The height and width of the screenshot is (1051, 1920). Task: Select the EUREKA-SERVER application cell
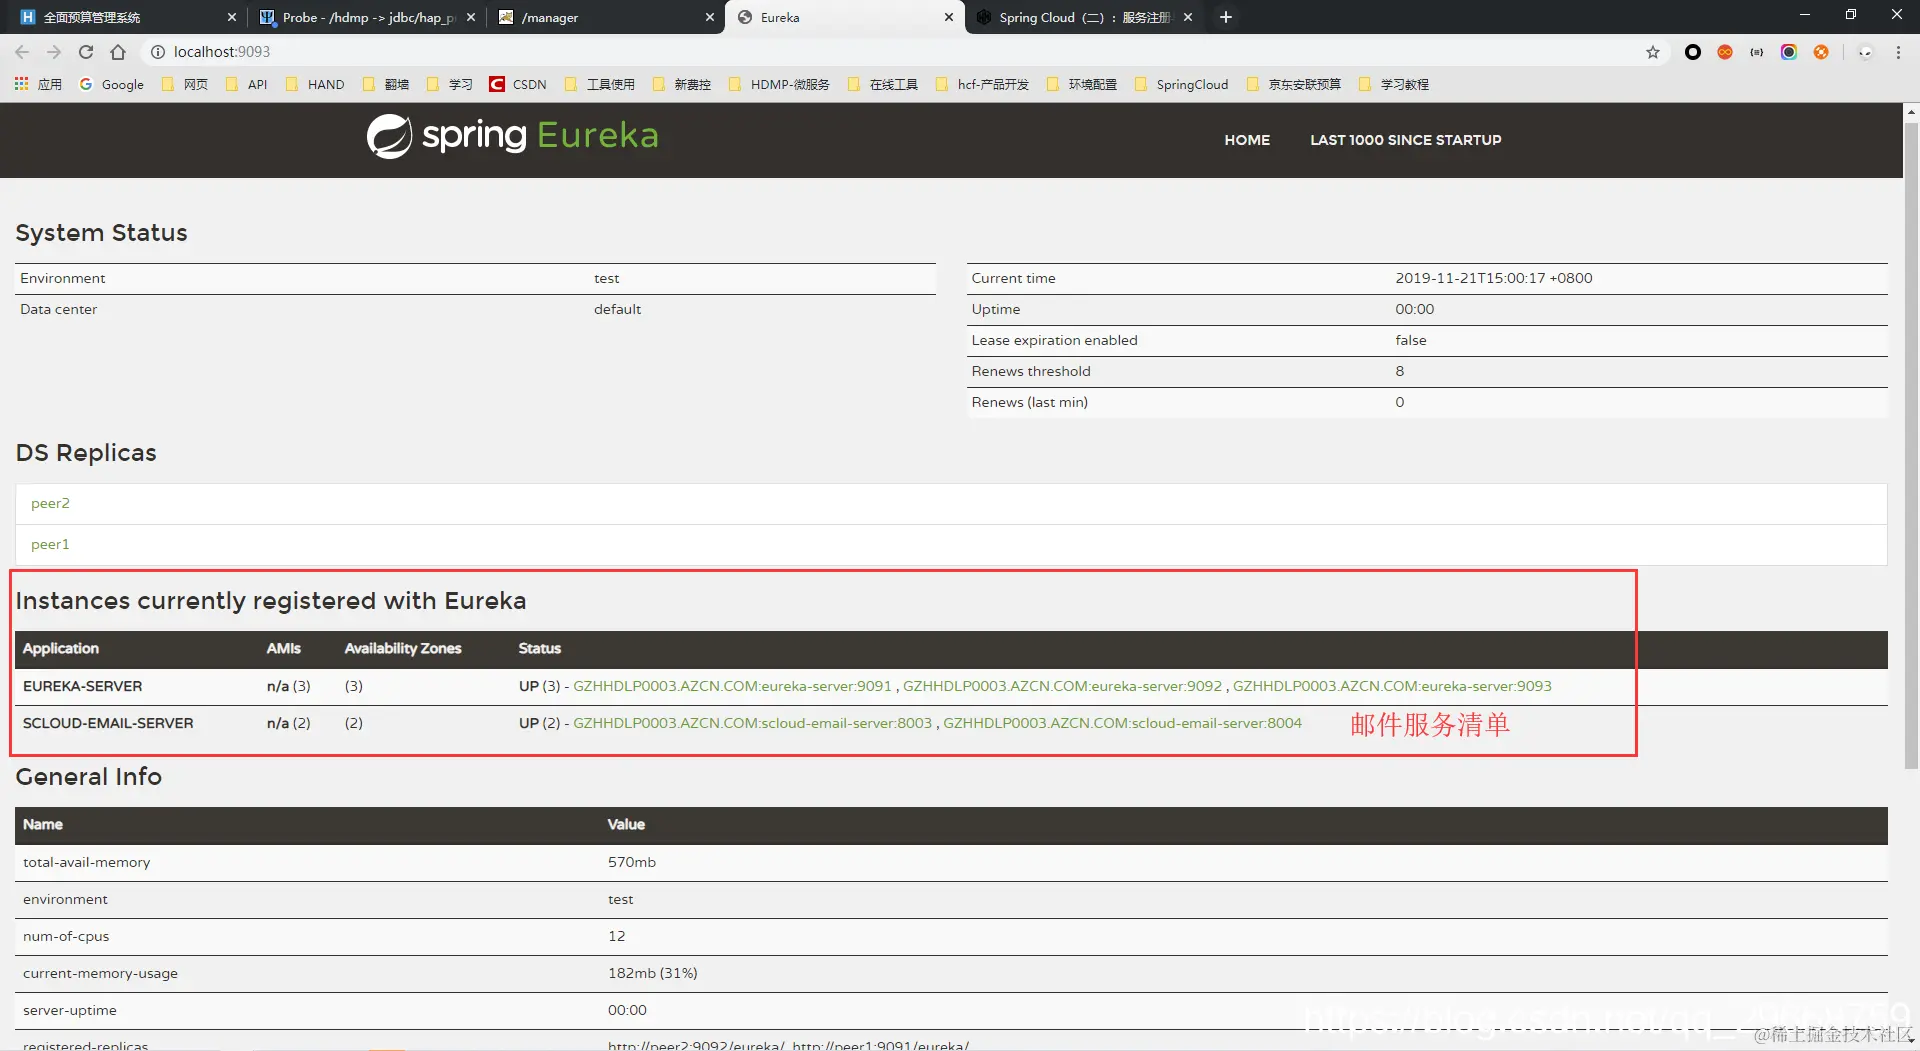[x=82, y=686]
